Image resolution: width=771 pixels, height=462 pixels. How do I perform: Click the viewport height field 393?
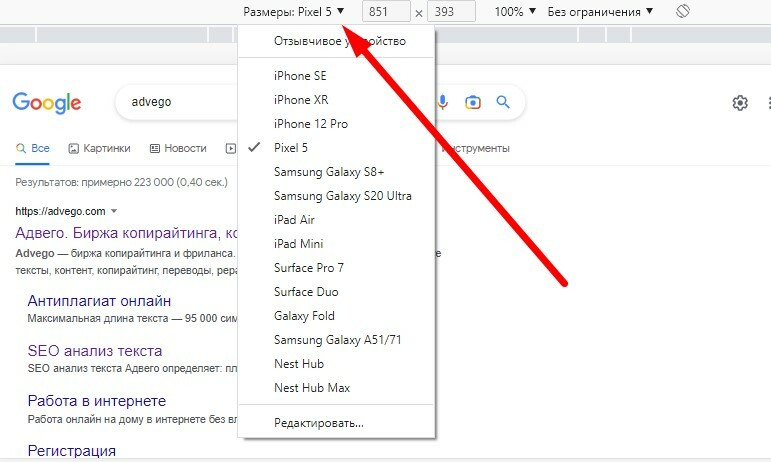(450, 12)
